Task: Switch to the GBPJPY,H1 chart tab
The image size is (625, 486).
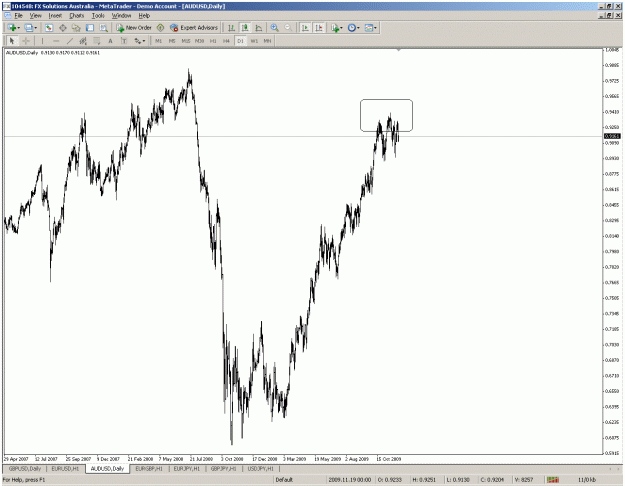Action: (x=223, y=468)
